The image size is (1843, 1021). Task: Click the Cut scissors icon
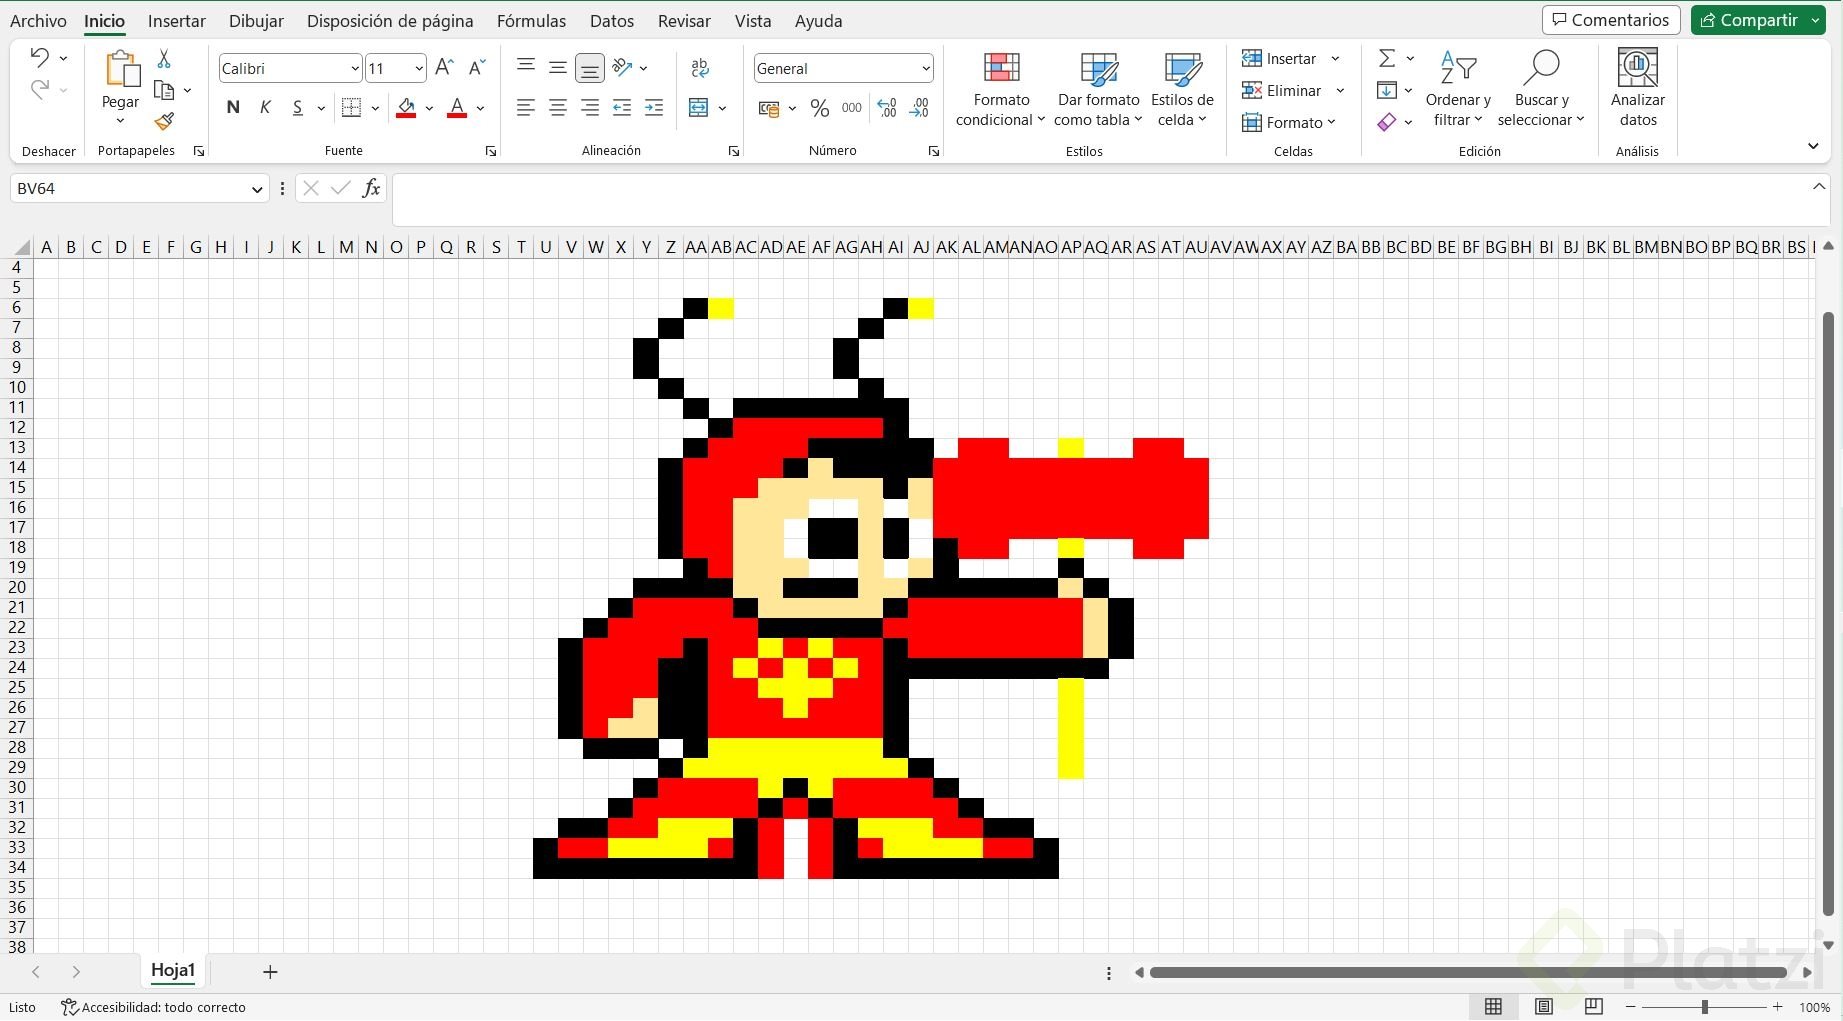164,59
